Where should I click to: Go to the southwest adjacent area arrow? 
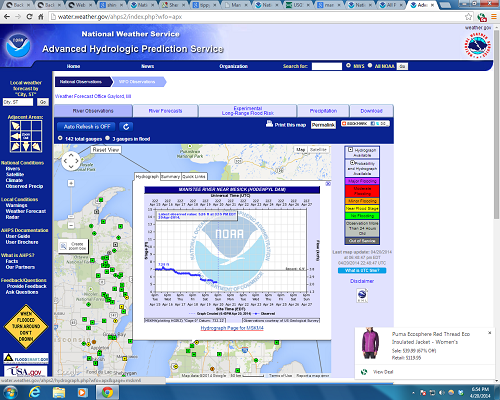tap(15, 146)
